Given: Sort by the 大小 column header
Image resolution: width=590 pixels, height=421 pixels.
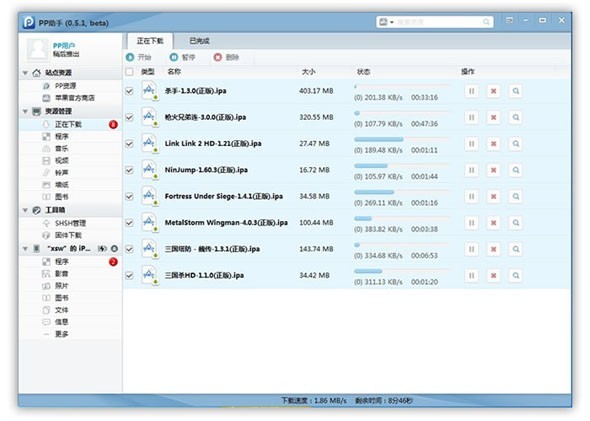Looking at the screenshot, I should pos(309,71).
